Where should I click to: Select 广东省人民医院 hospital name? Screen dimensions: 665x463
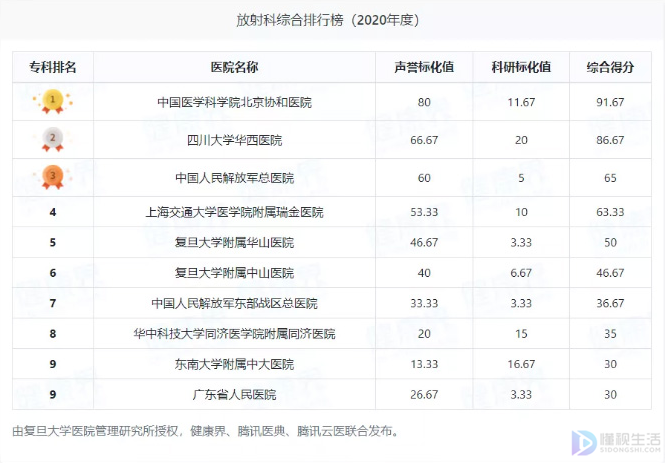tap(234, 395)
